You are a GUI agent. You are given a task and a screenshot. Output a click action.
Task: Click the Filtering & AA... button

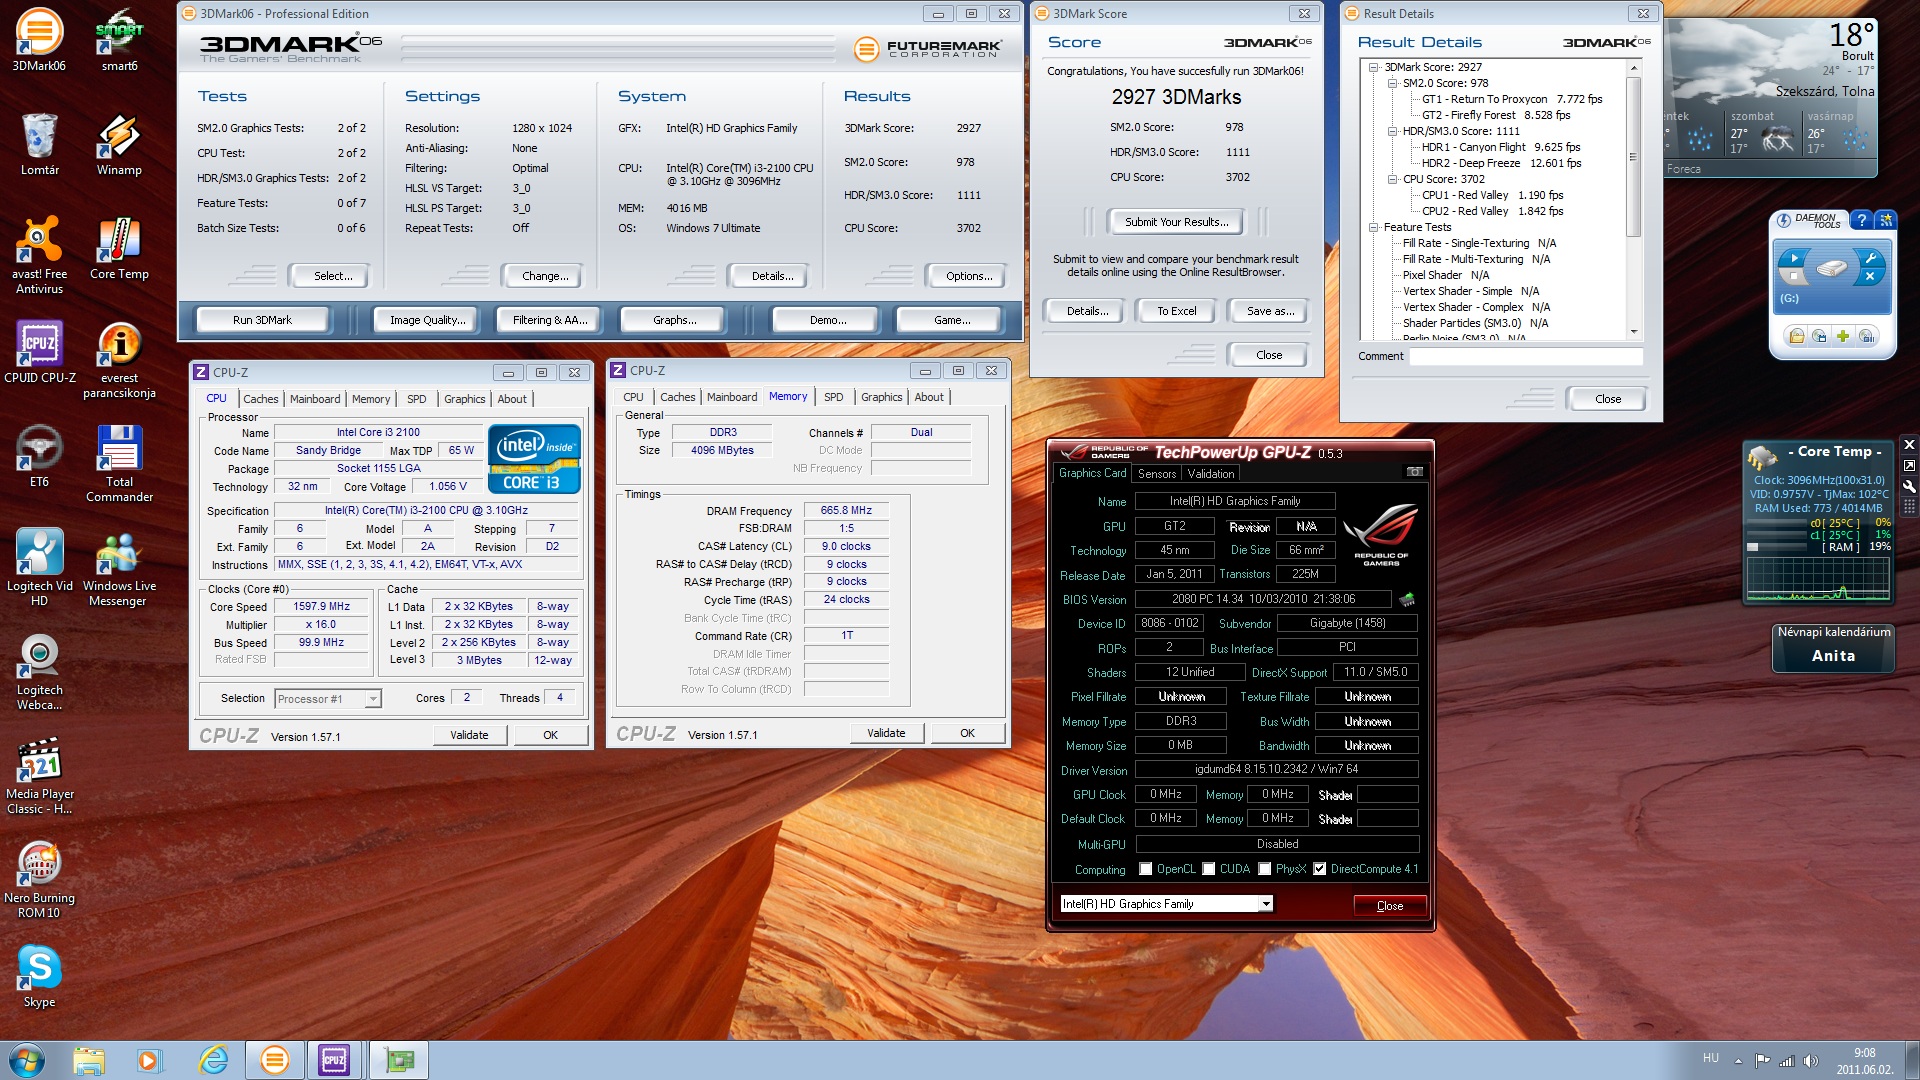tap(550, 320)
